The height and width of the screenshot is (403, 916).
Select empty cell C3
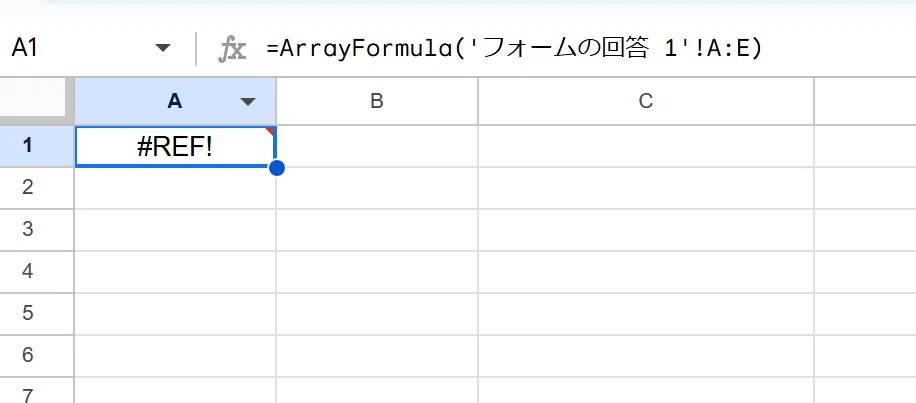coord(646,230)
